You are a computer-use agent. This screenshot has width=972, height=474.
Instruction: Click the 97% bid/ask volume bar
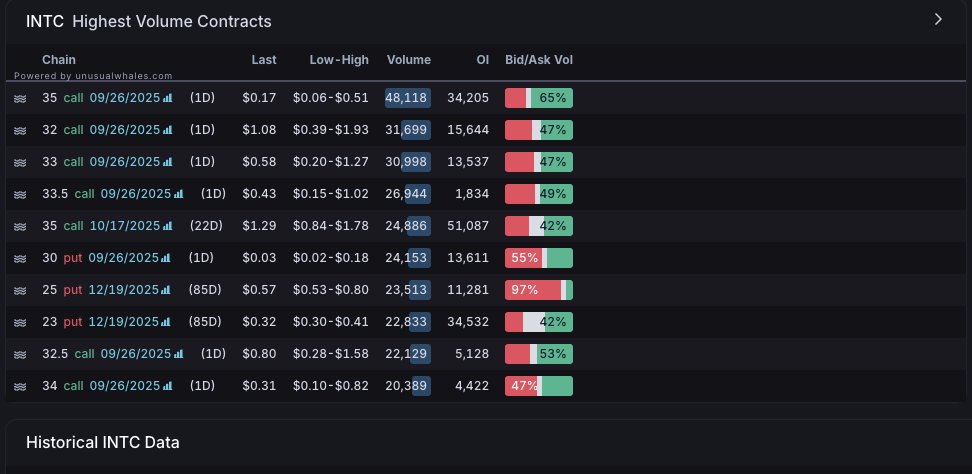click(x=538, y=290)
